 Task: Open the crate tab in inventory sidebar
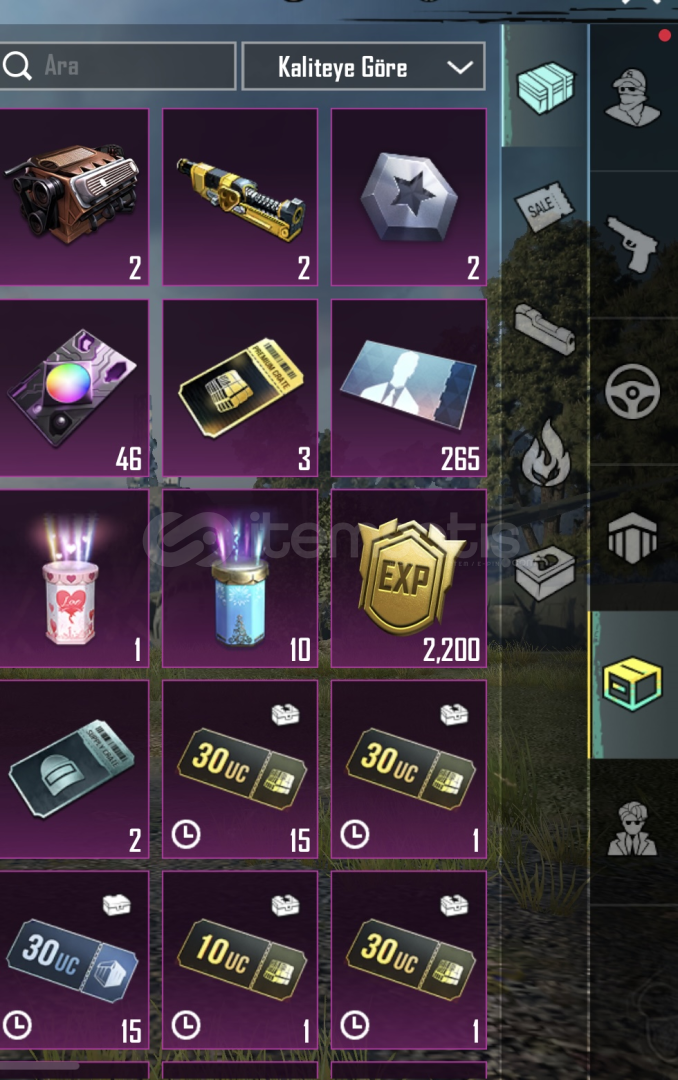pyautogui.click(x=545, y=86)
